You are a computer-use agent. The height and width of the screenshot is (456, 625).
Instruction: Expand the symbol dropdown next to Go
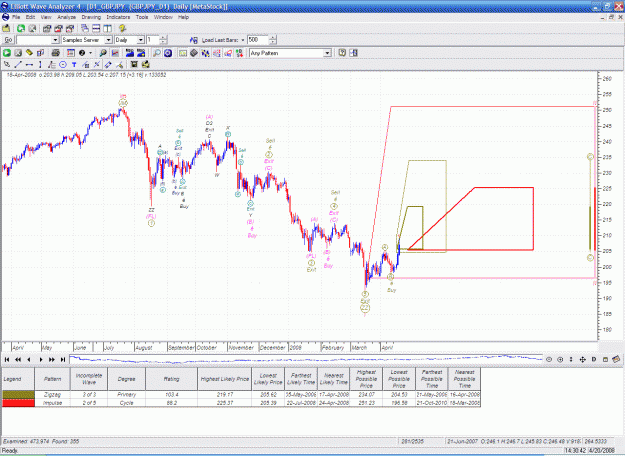[x=55, y=40]
